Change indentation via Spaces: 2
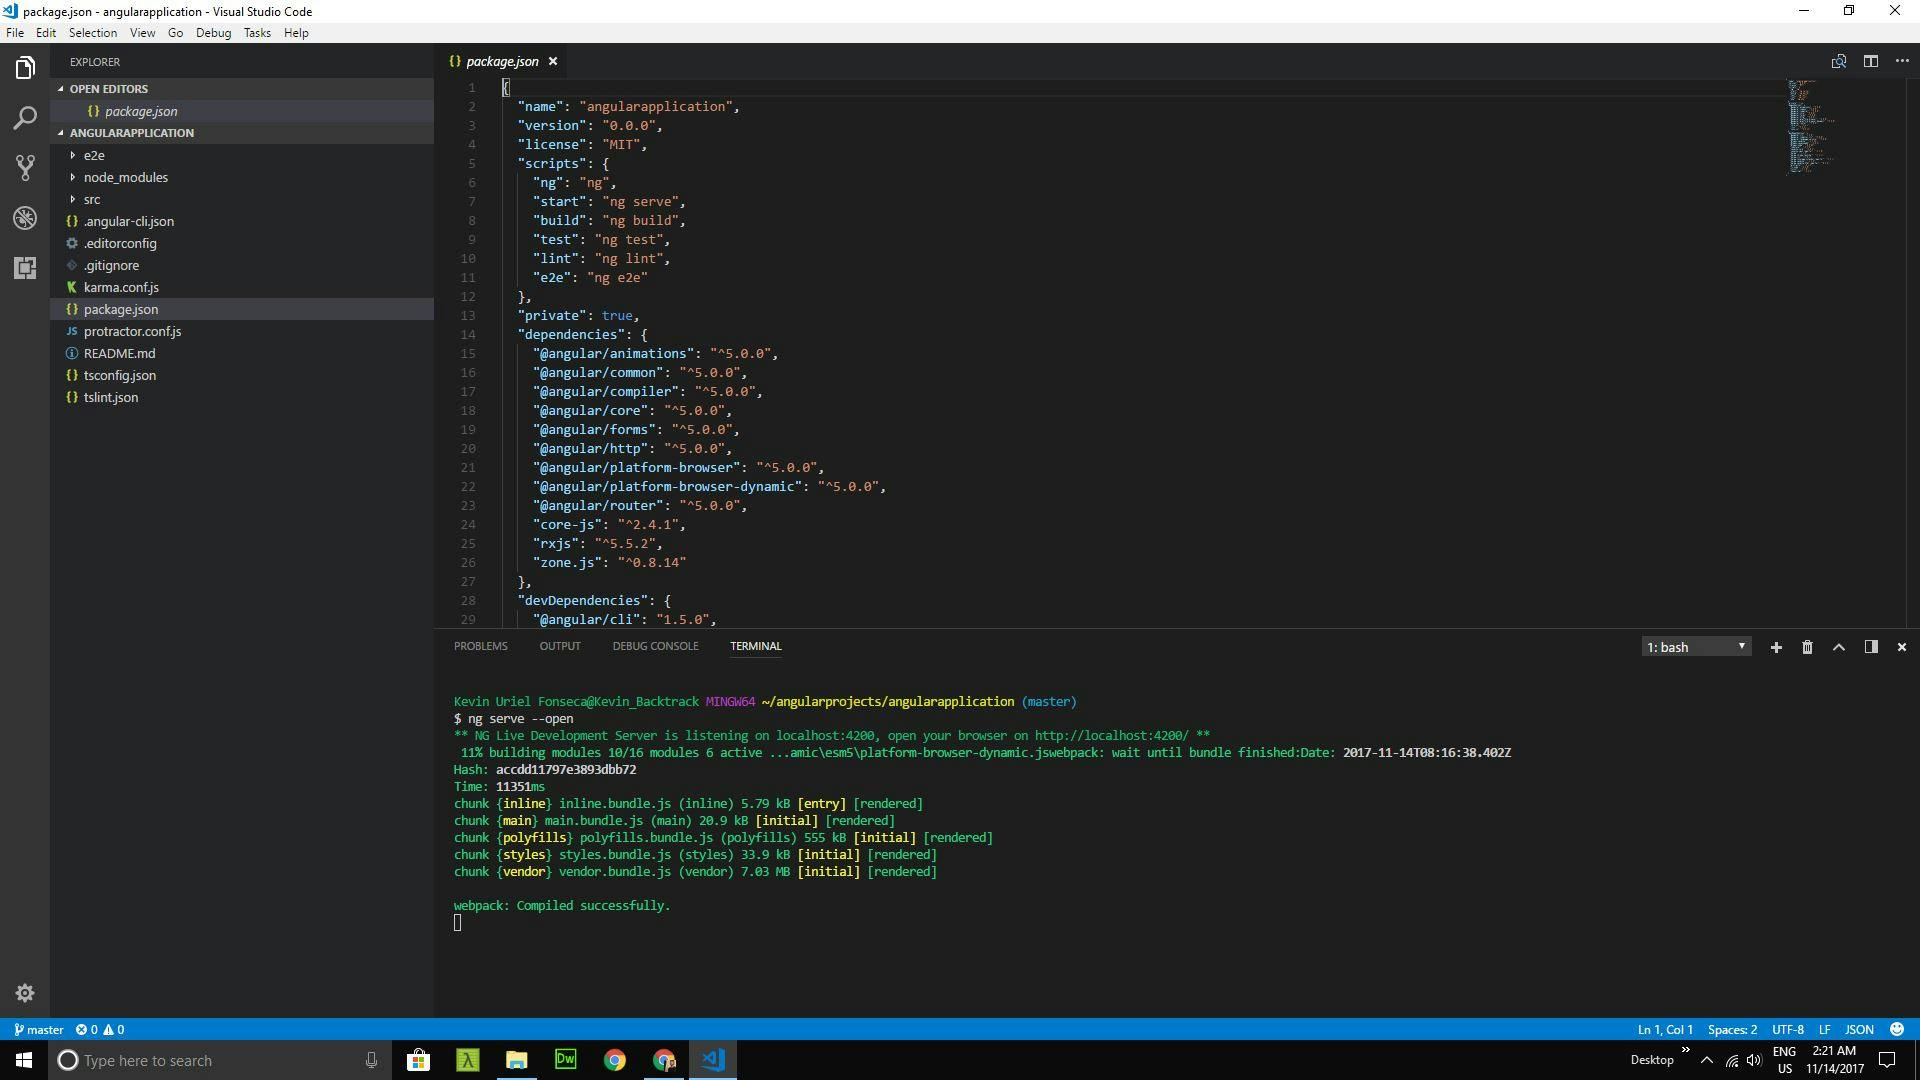This screenshot has width=1920, height=1080. [1732, 1029]
